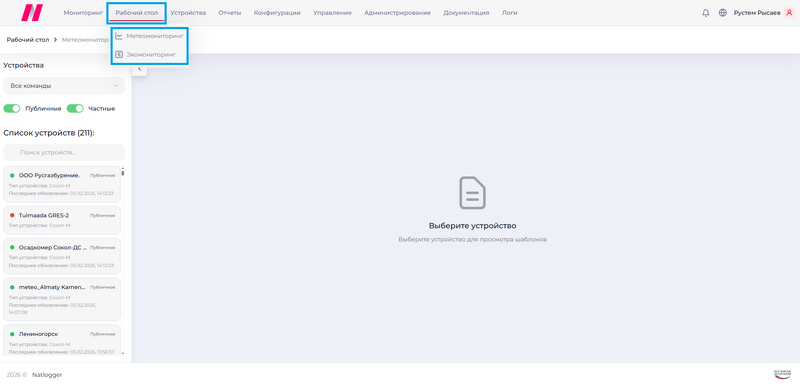Click Рабочий стол breadcrumb link
The image size is (800, 384).
28,39
